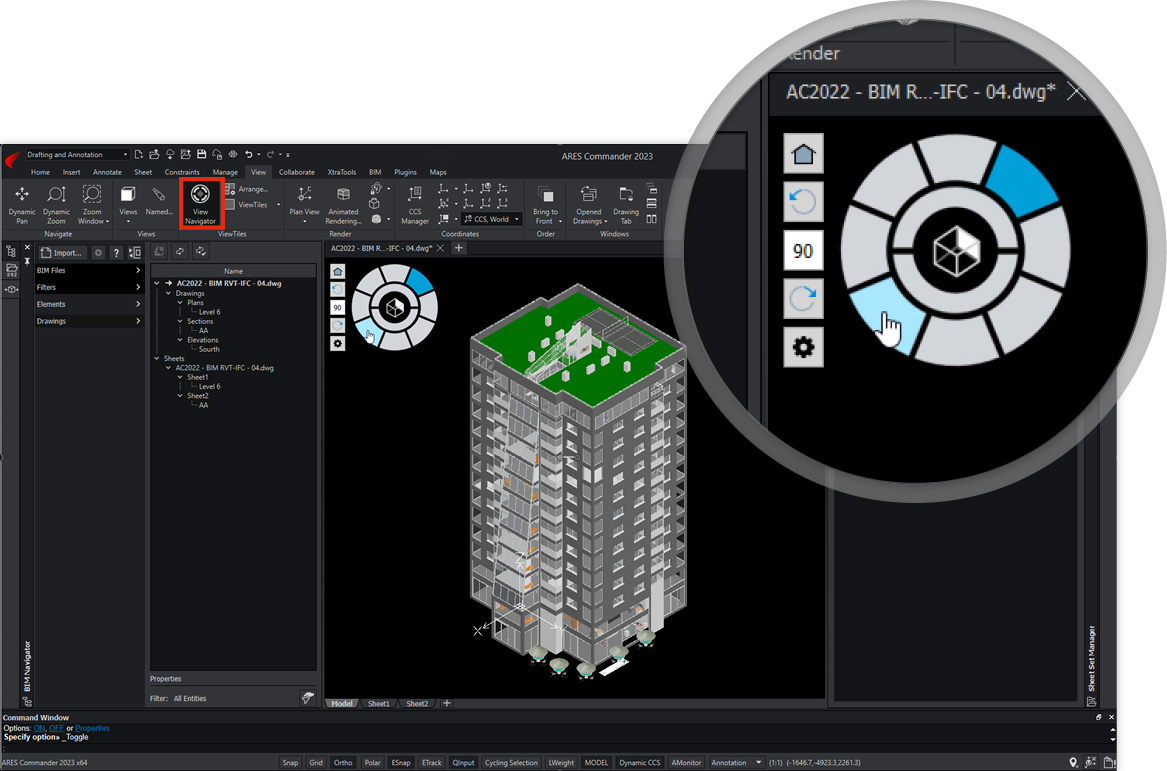
Task: Toggle Grid display in the status bar
Action: 316,762
